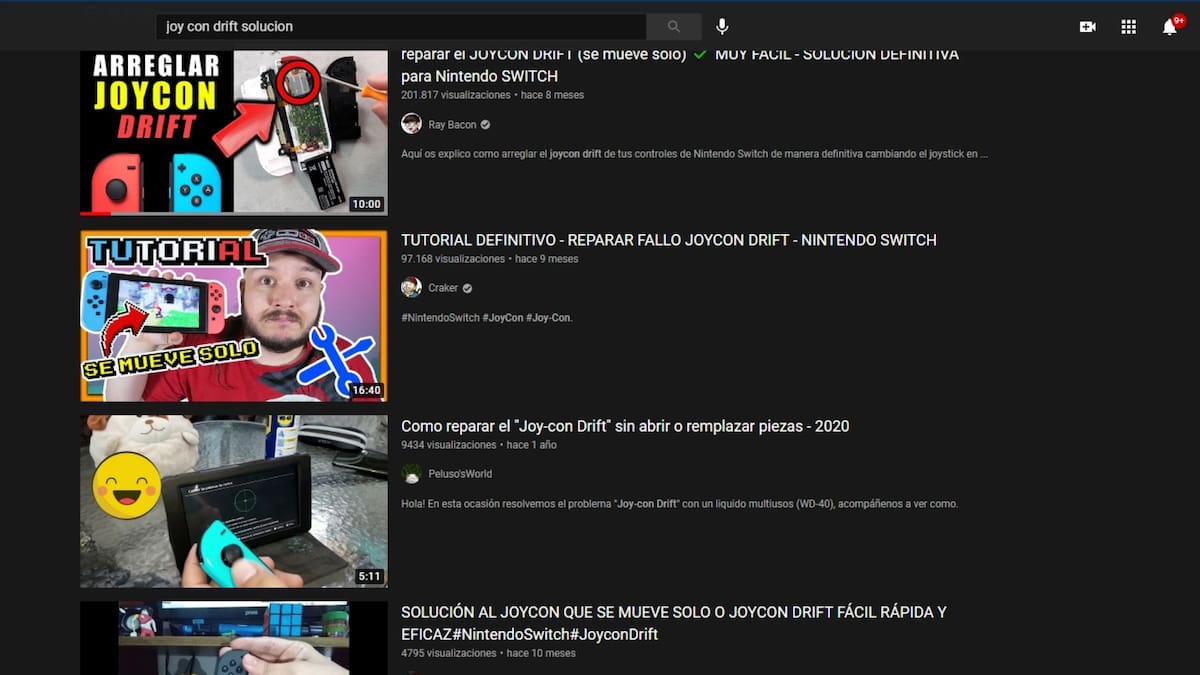Open 'SOLUCIÓN AL JOYCON QUE SE MUEVE SOLO' title
The width and height of the screenshot is (1200, 675).
pos(674,623)
